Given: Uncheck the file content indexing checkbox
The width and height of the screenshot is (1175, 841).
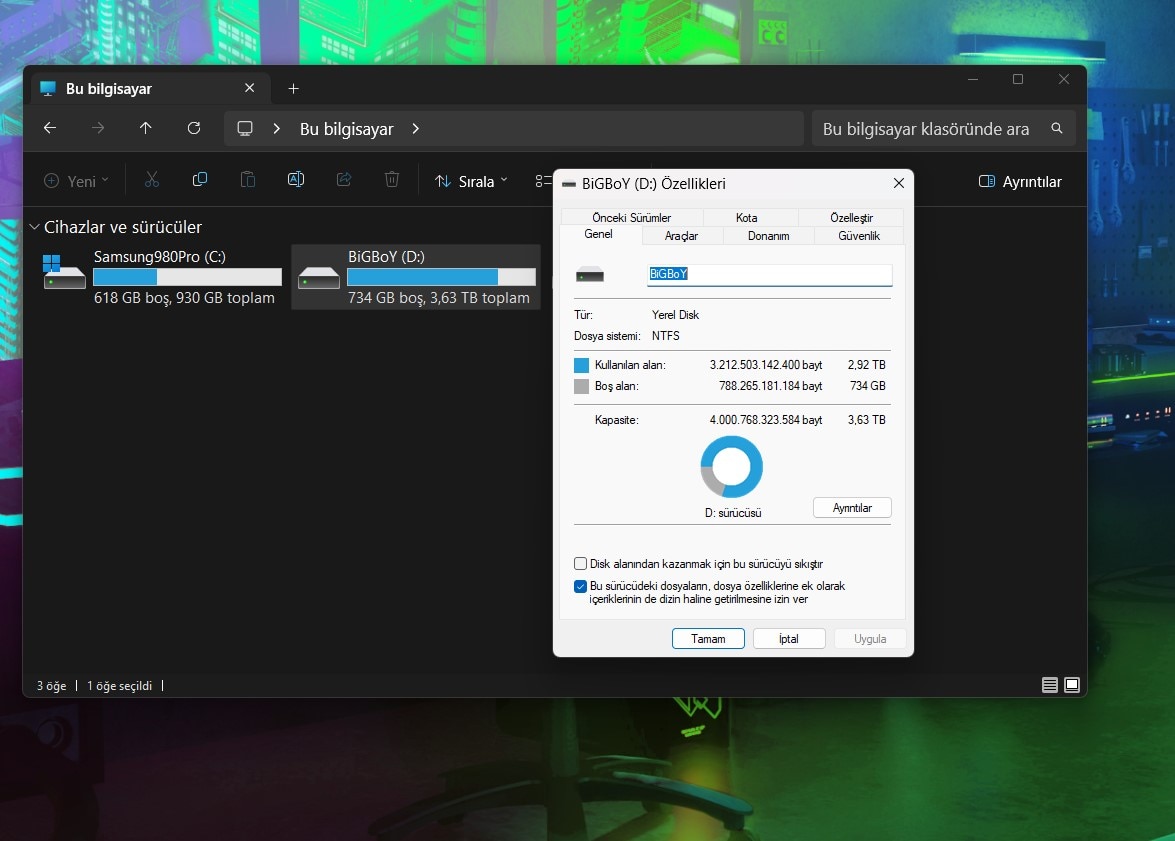Looking at the screenshot, I should pyautogui.click(x=580, y=587).
